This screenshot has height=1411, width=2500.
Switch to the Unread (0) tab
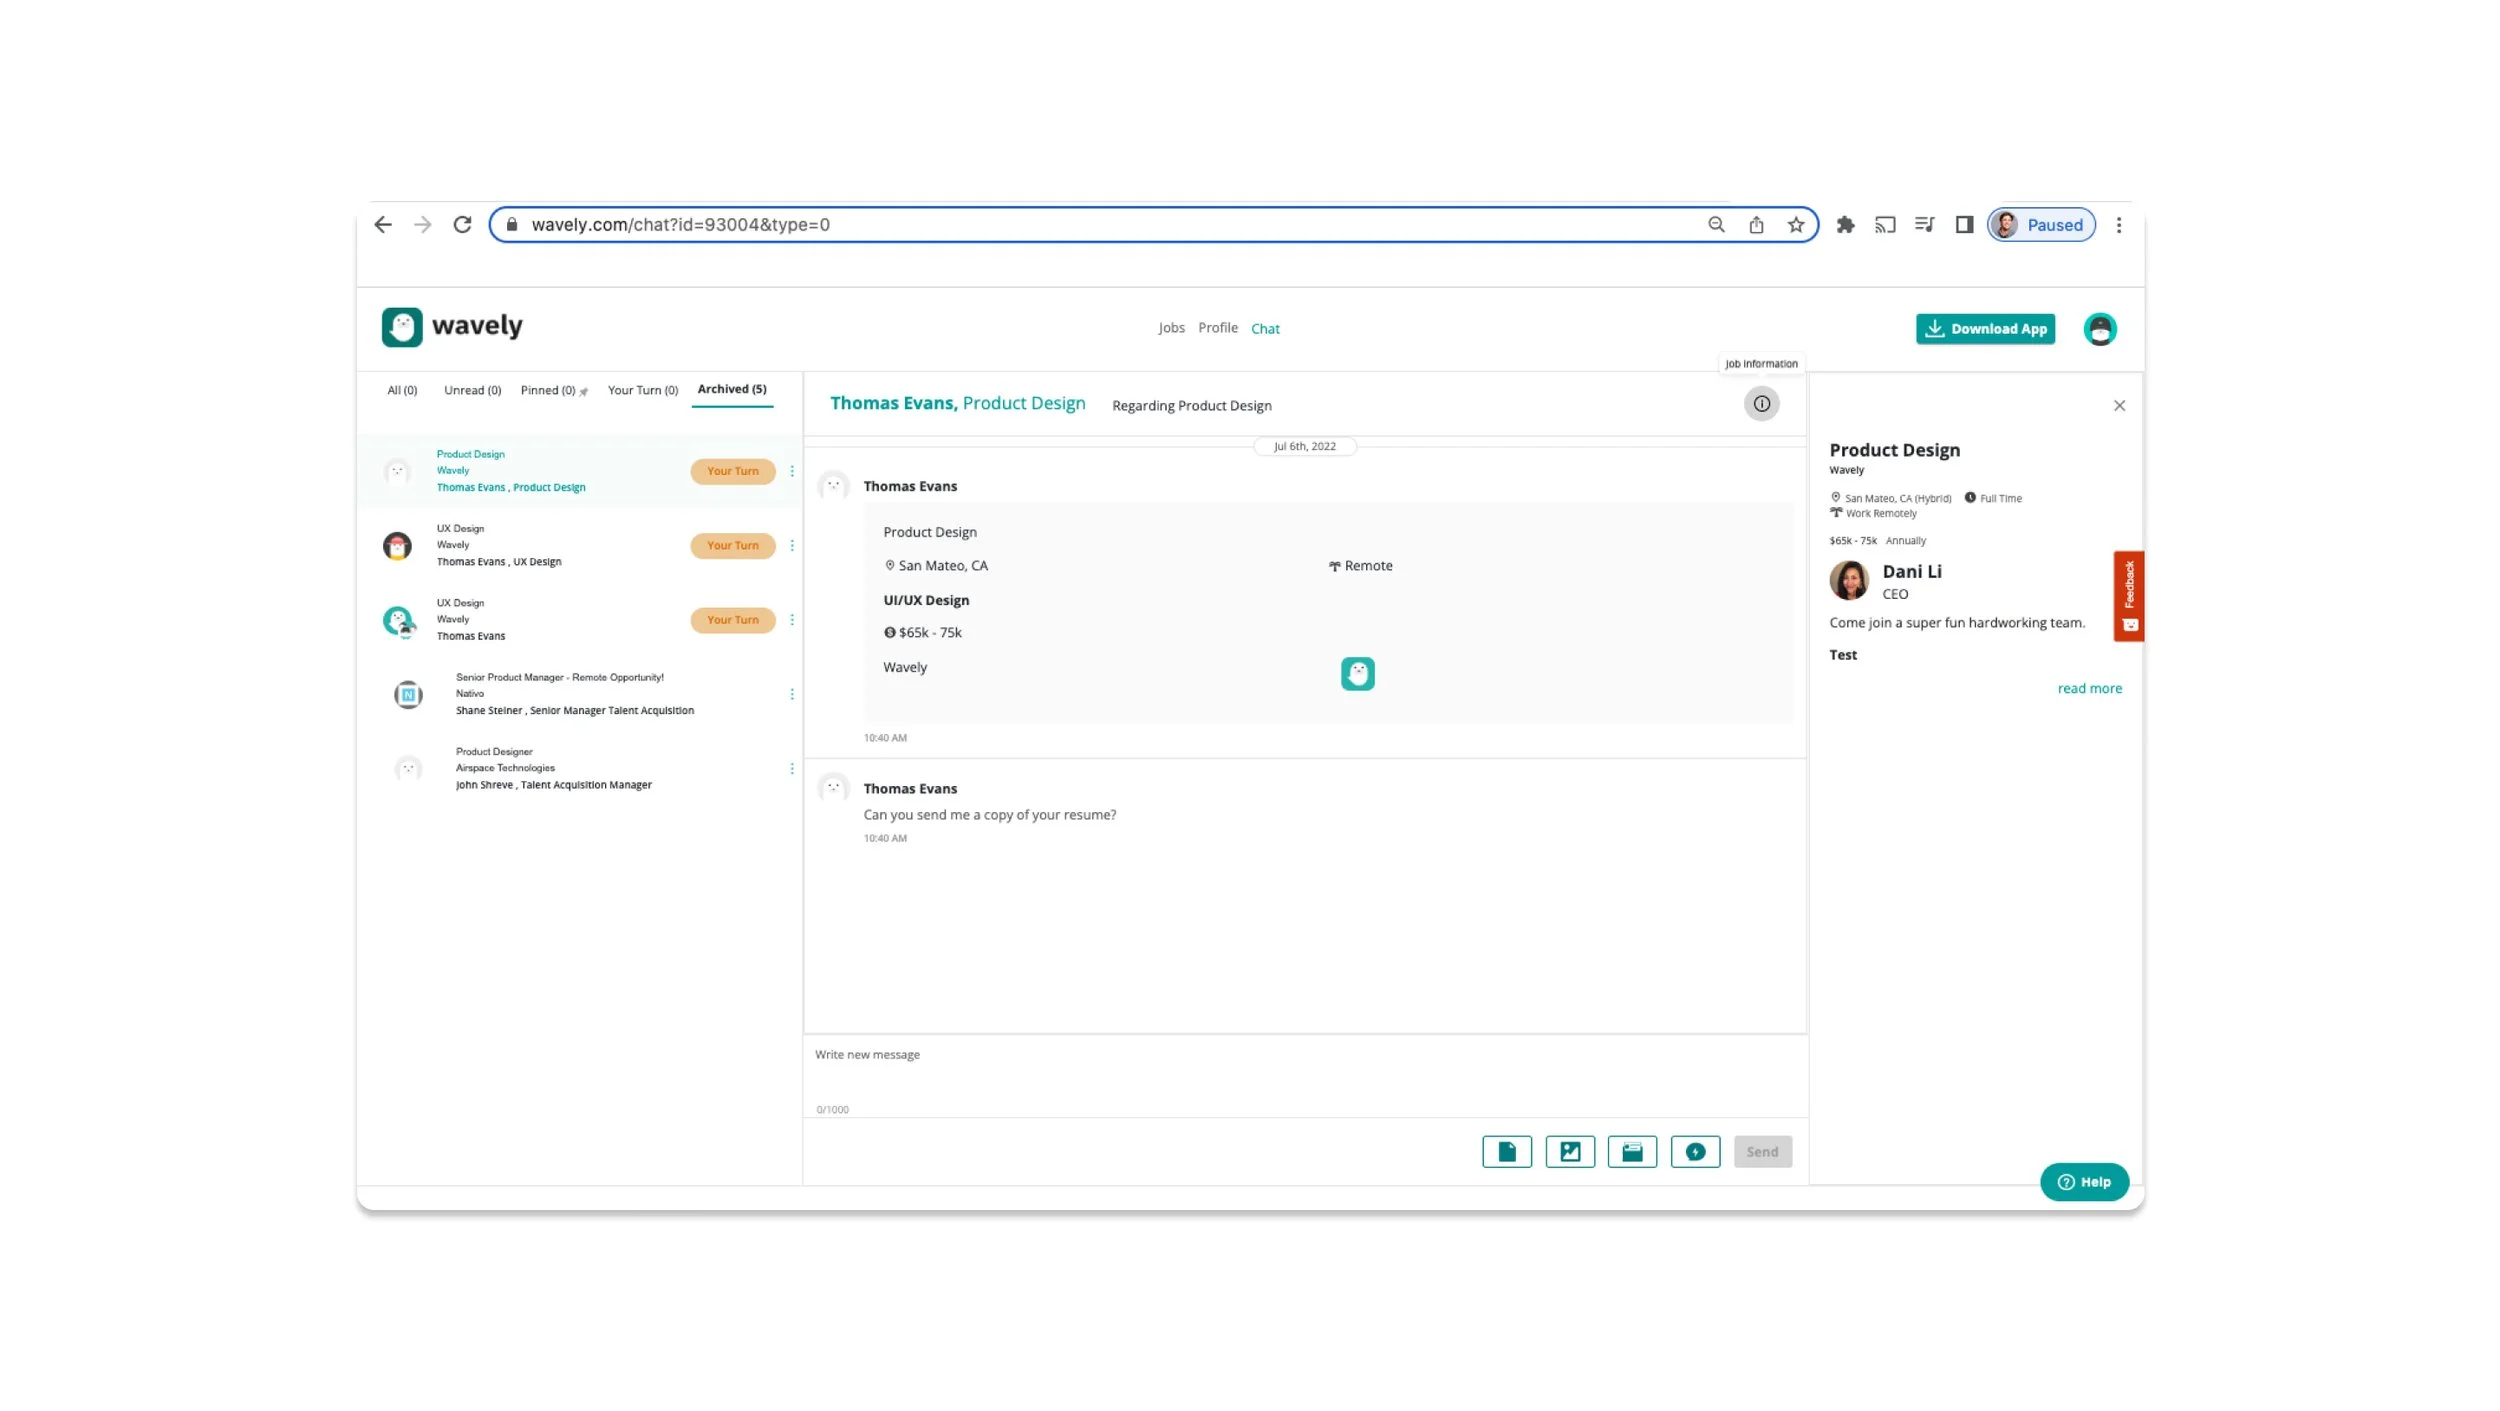[x=472, y=390]
